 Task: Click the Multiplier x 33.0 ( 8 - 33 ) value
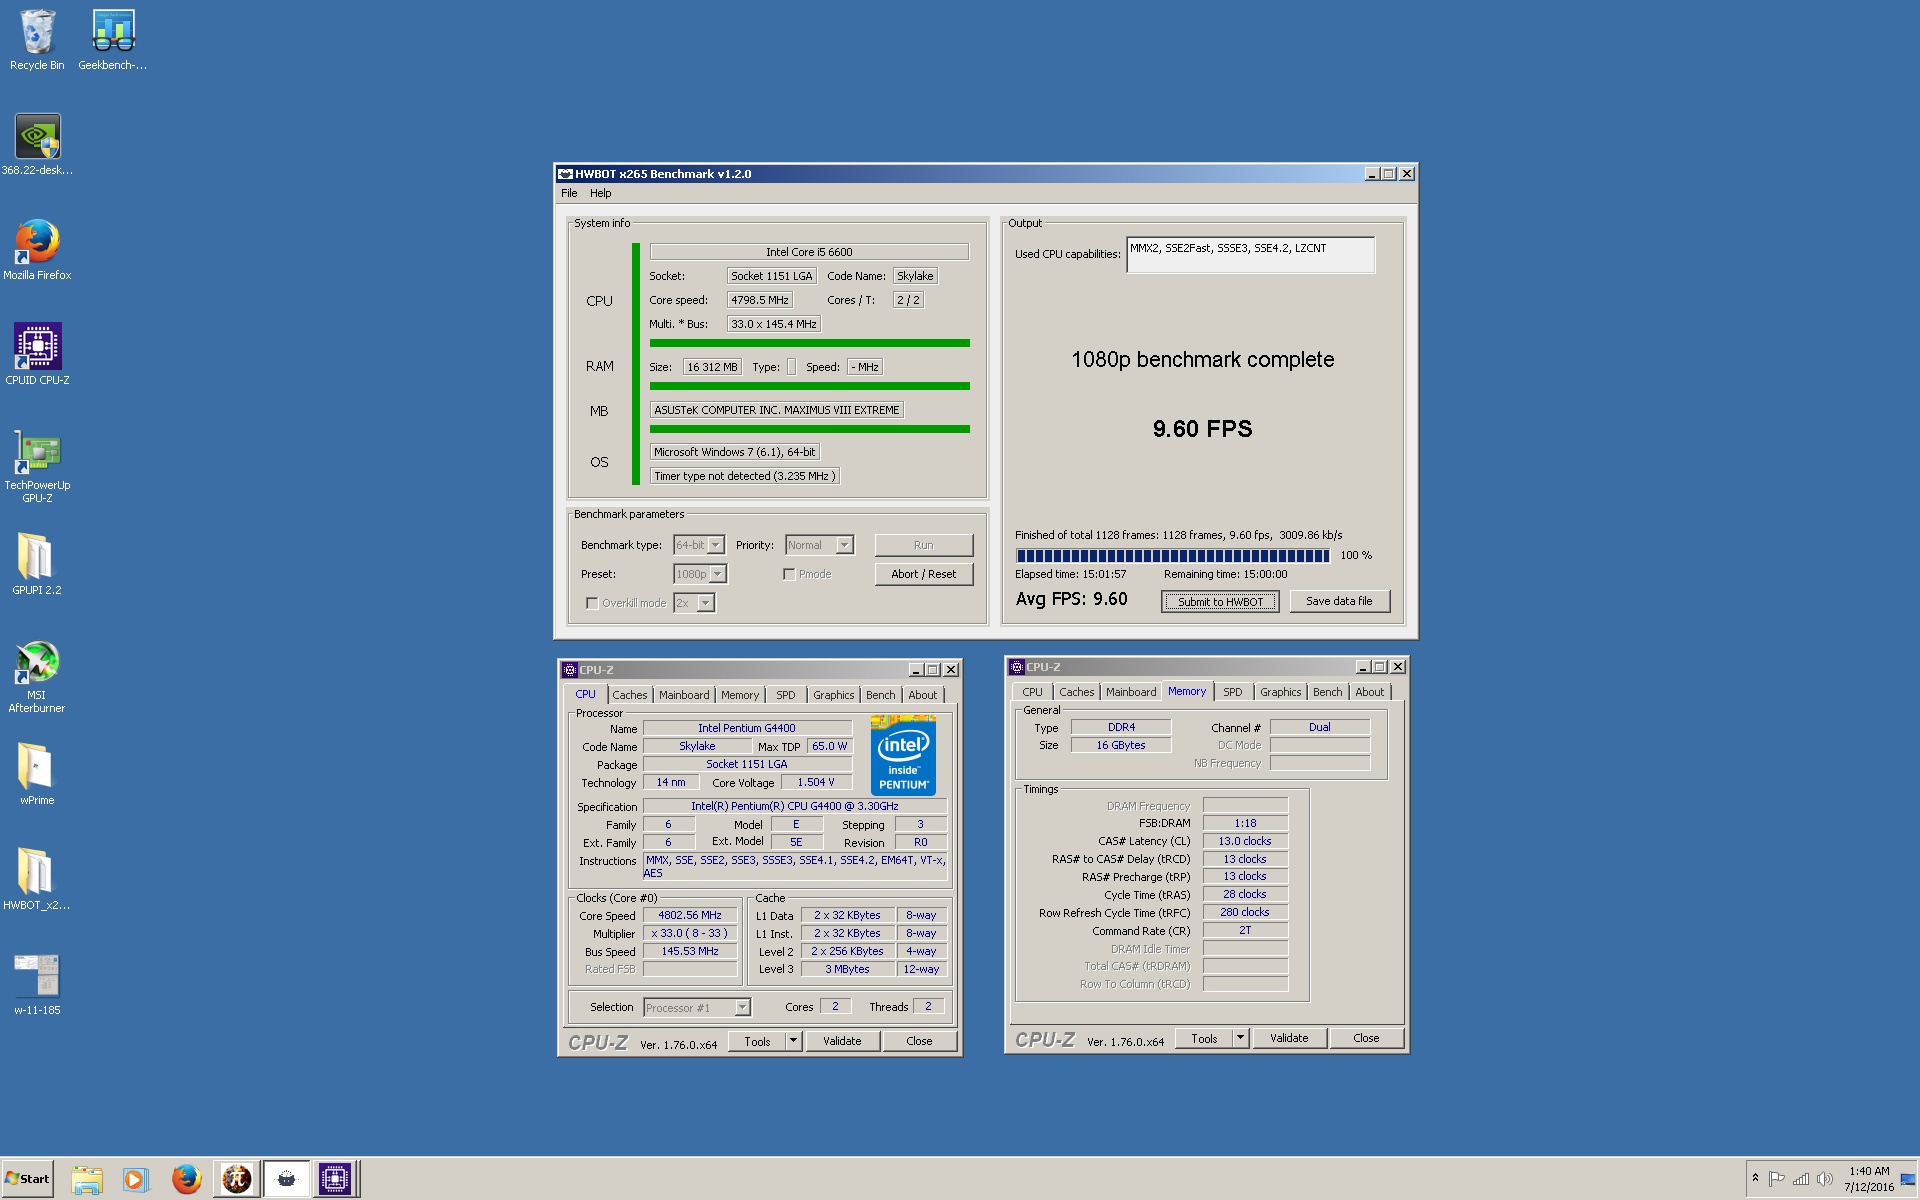click(690, 933)
